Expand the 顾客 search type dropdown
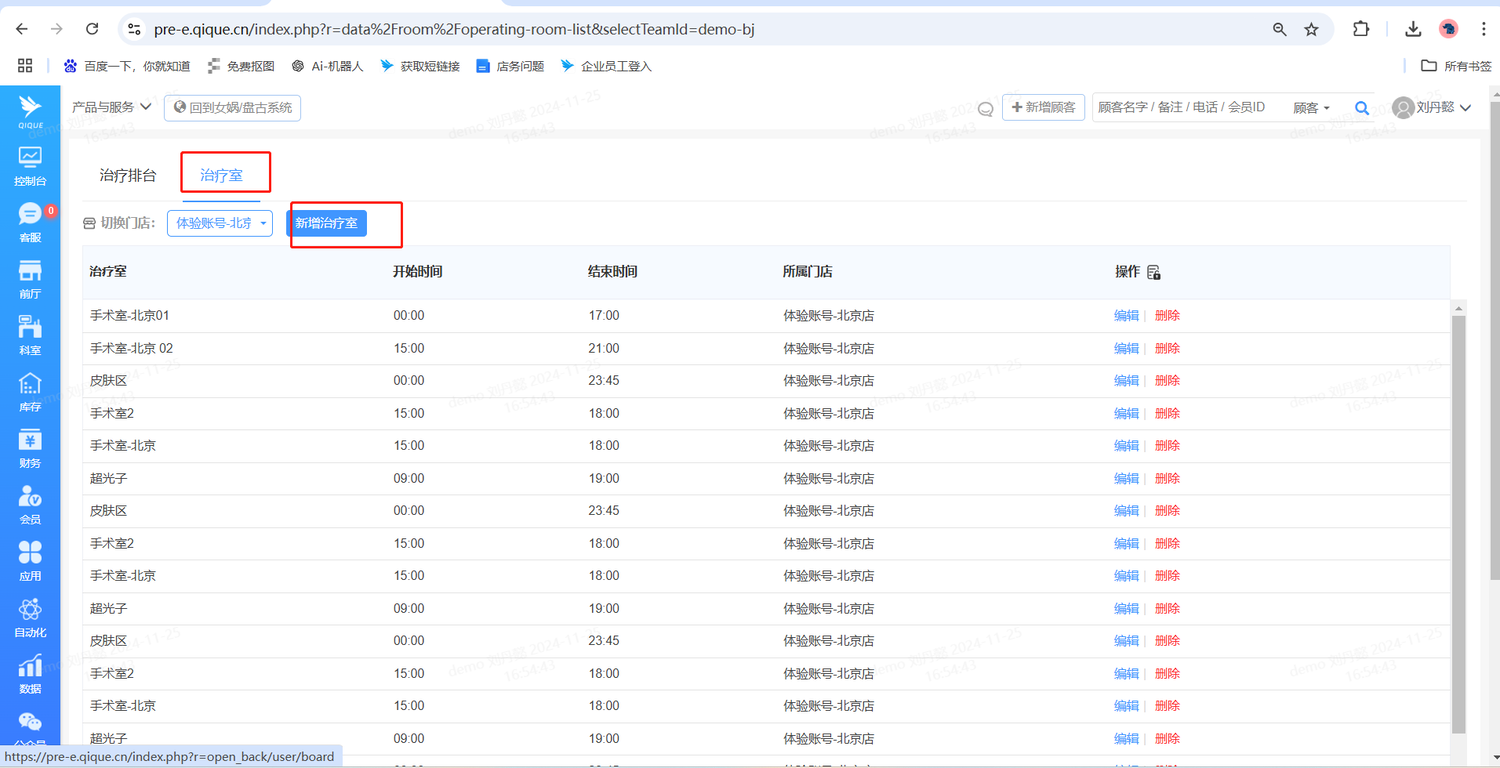 pos(1311,108)
